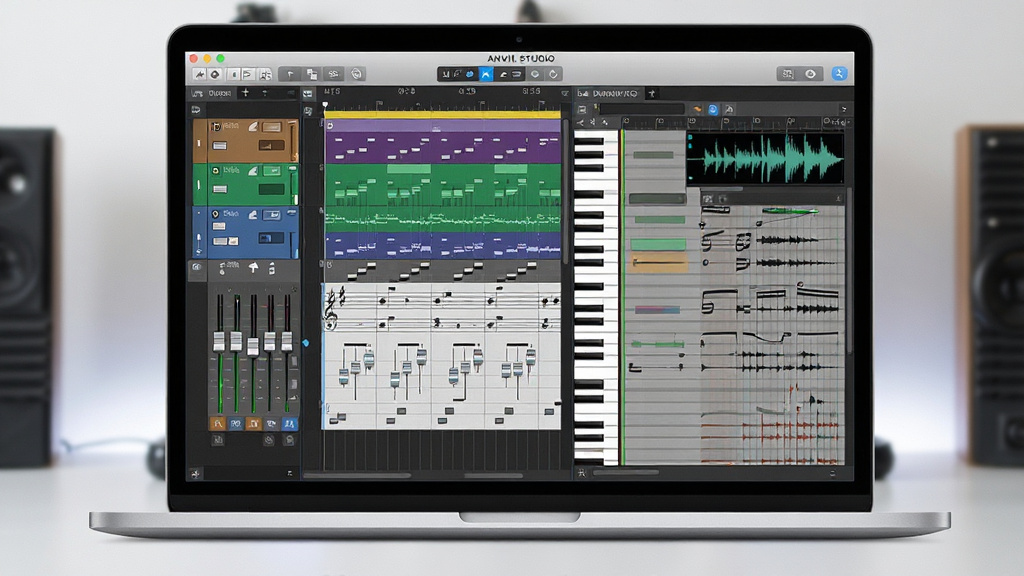Select the pointer arrow tool in the top-left toolbar
The width and height of the screenshot is (1024, 576).
click(200, 74)
